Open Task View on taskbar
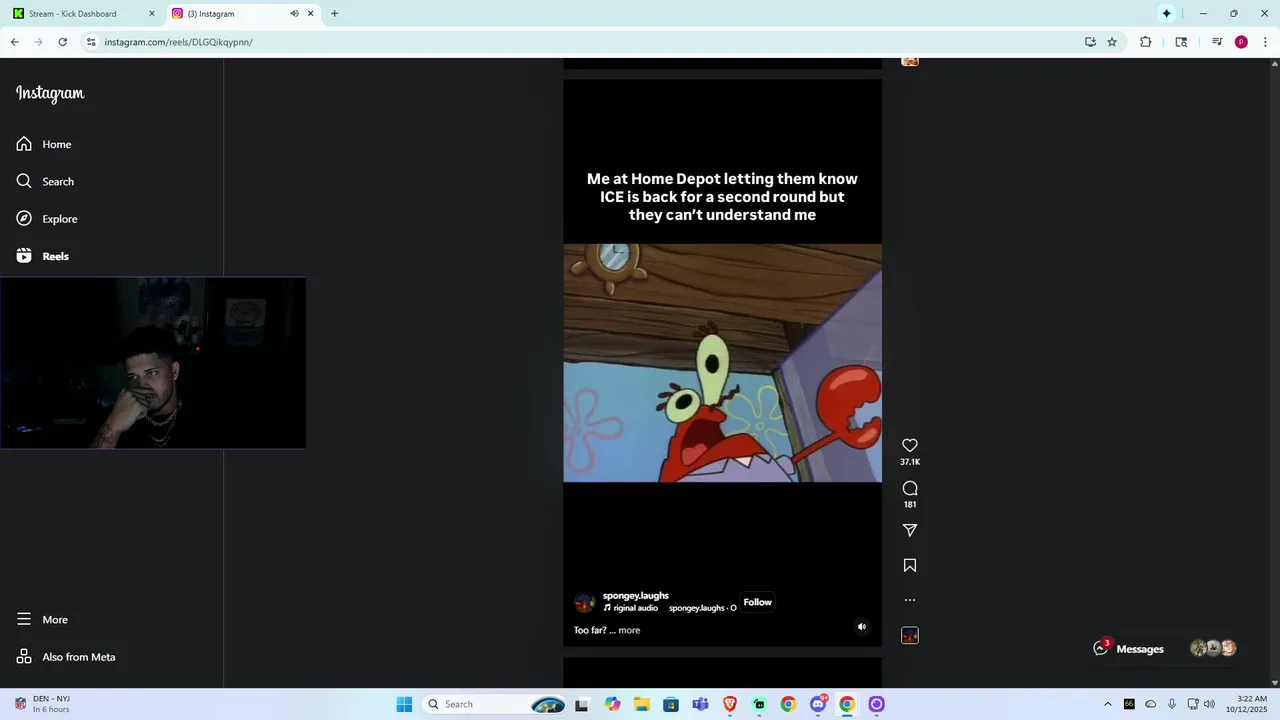This screenshot has height=720, width=1280. pyautogui.click(x=582, y=704)
